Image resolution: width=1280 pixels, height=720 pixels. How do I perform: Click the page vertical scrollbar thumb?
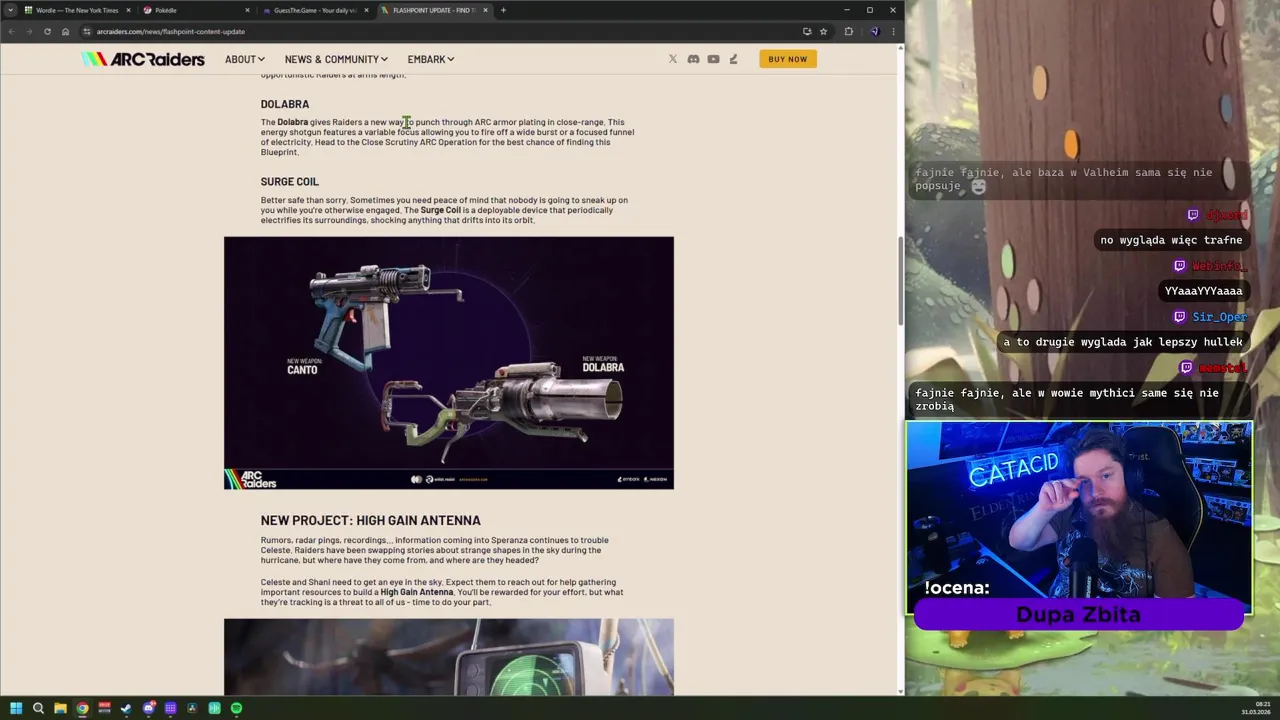point(900,280)
